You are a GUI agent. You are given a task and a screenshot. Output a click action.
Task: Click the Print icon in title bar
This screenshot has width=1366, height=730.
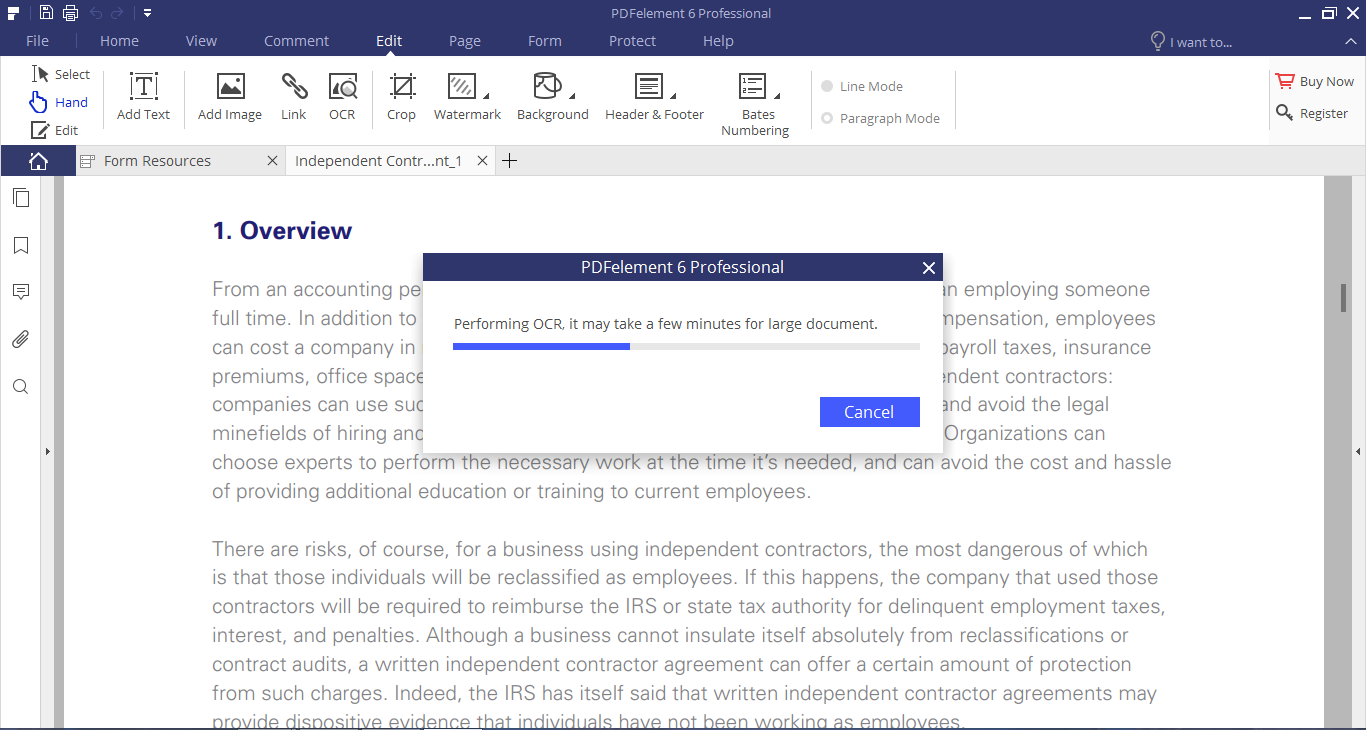pos(70,13)
